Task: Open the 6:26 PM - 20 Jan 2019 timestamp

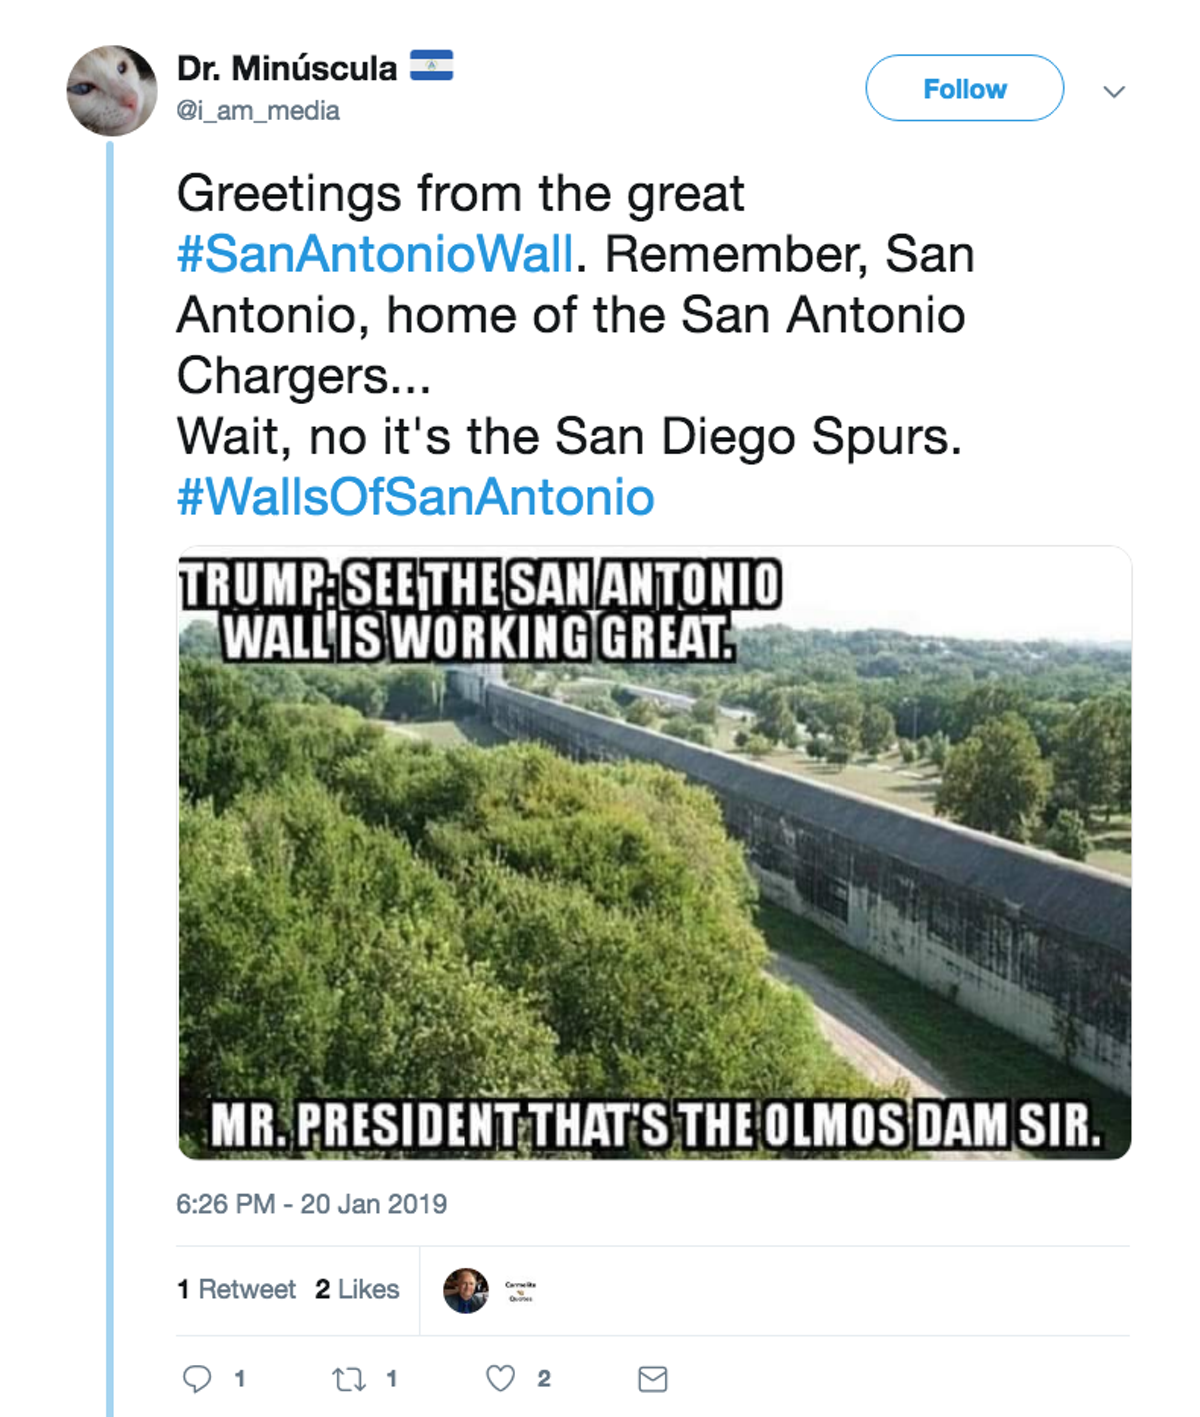Action: point(311,1204)
